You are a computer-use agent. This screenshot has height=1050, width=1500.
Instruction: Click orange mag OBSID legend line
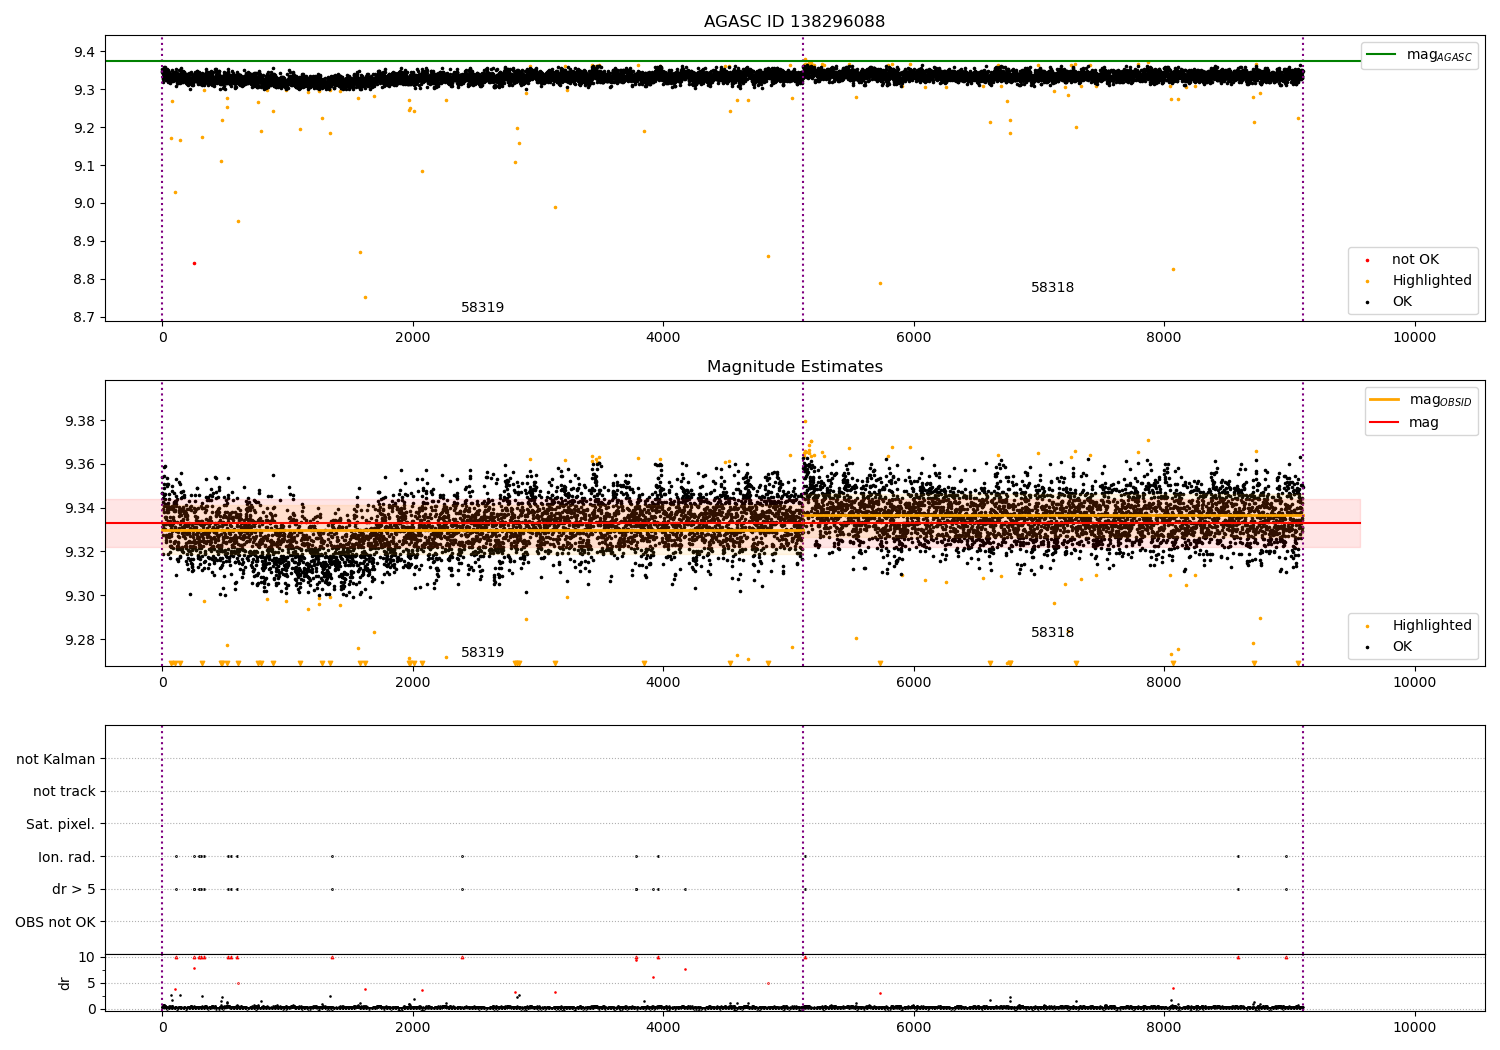point(1385,400)
